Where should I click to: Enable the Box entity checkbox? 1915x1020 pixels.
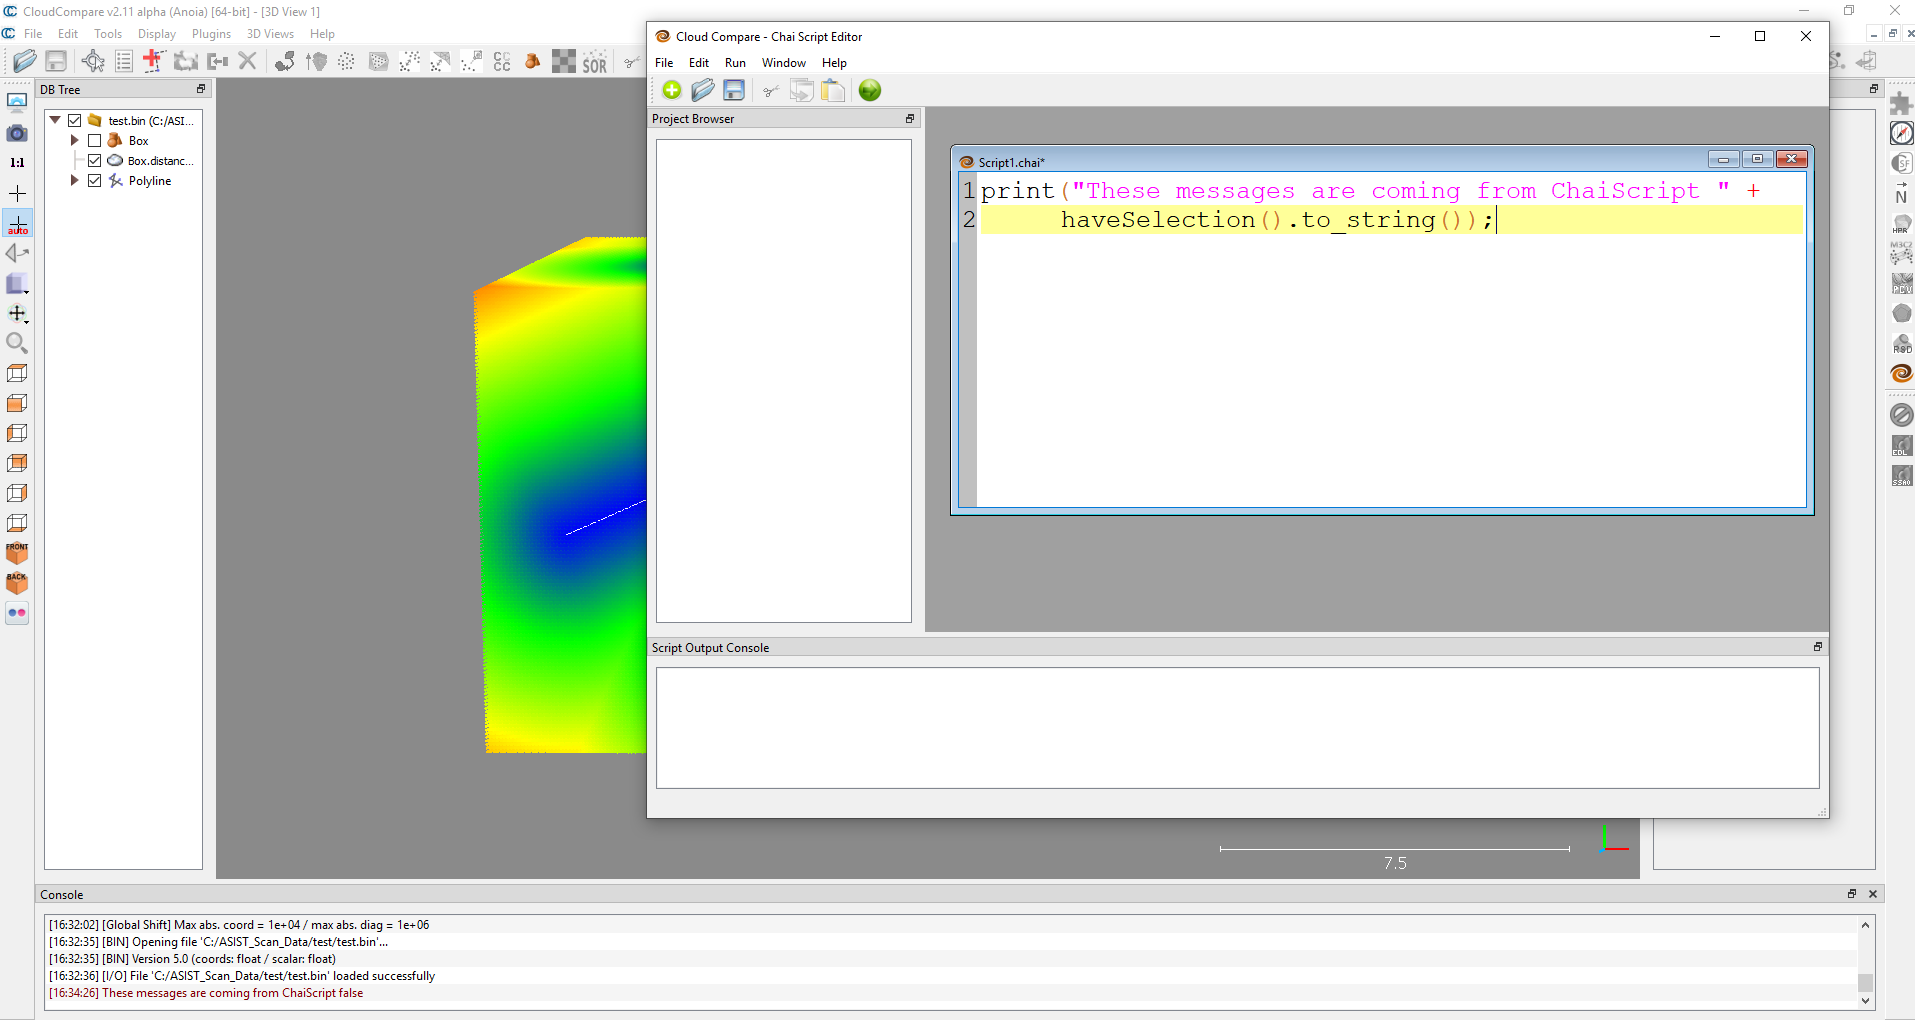pyautogui.click(x=95, y=141)
